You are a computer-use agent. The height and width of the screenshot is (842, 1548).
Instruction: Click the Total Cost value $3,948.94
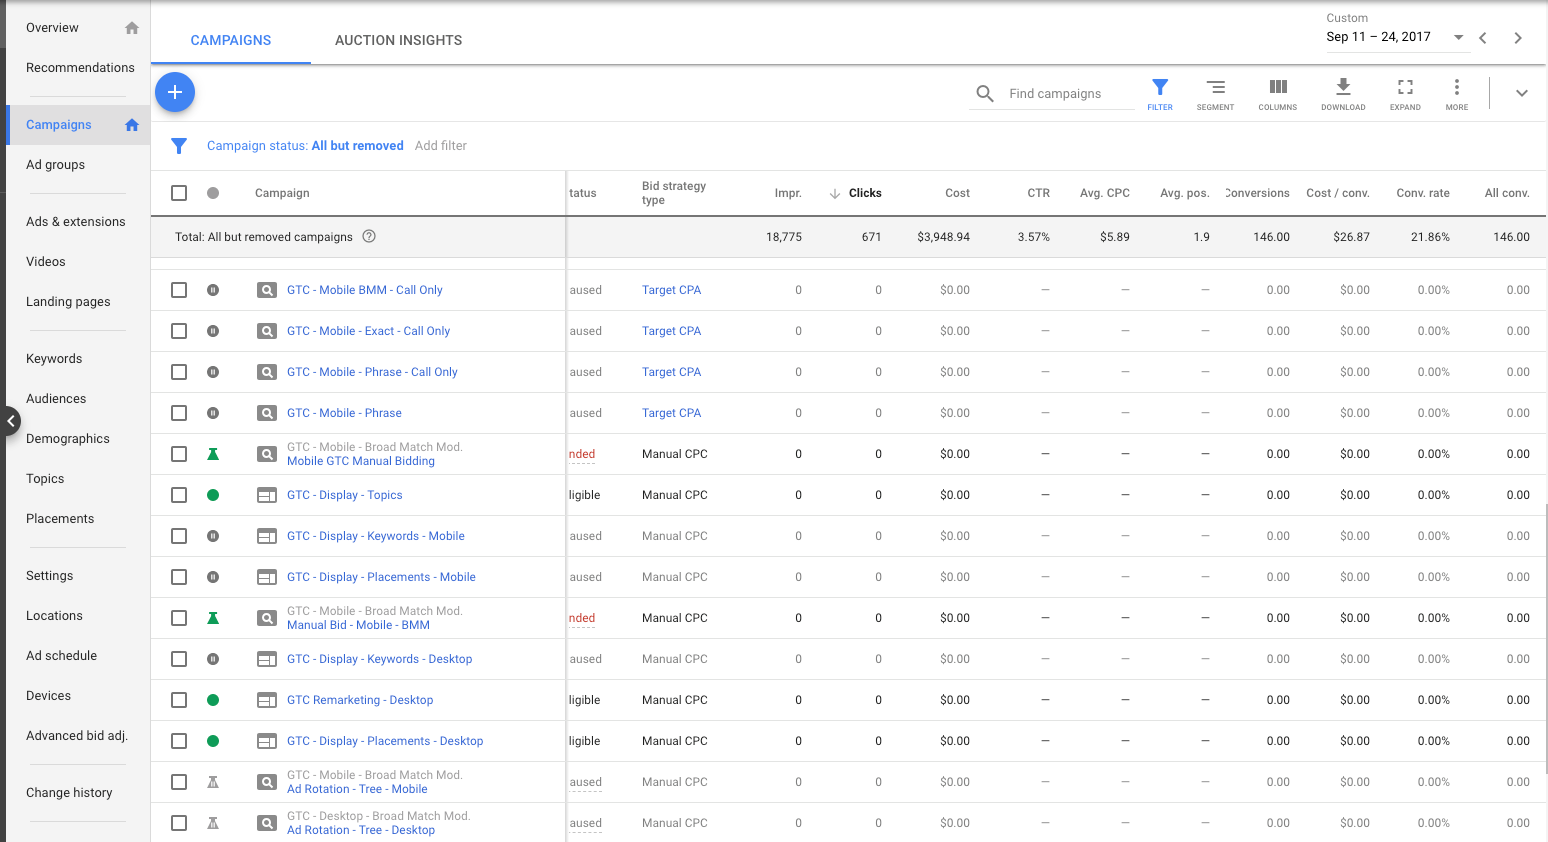click(943, 237)
